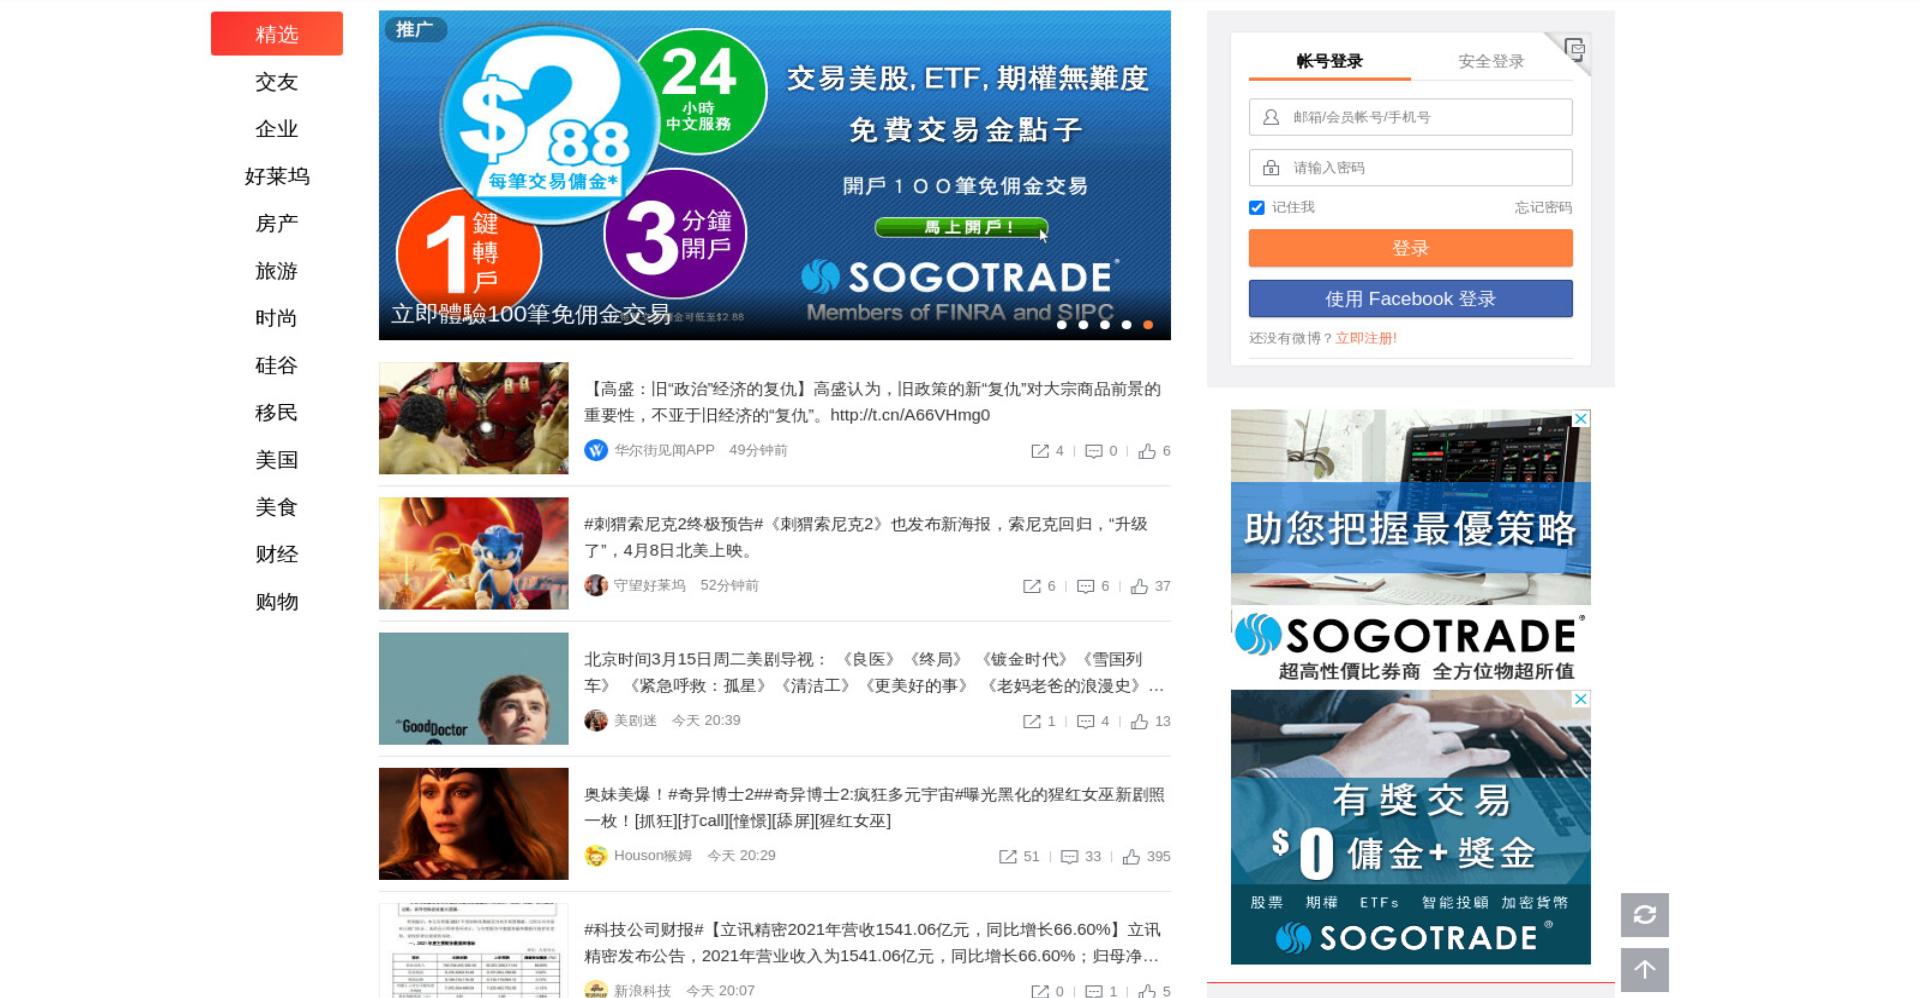Open 企业 category
The height and width of the screenshot is (998, 1920).
pyautogui.click(x=277, y=129)
